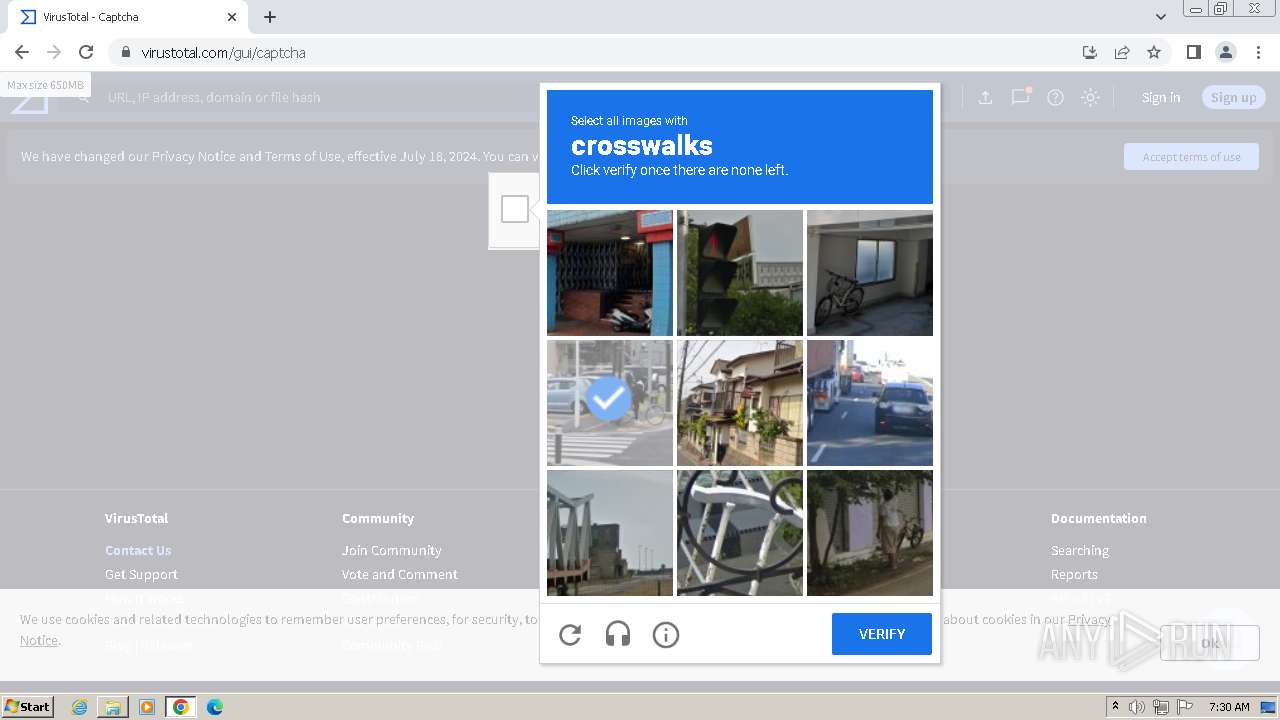Click the Sign in link
The width and height of the screenshot is (1280, 720).
(x=1161, y=97)
